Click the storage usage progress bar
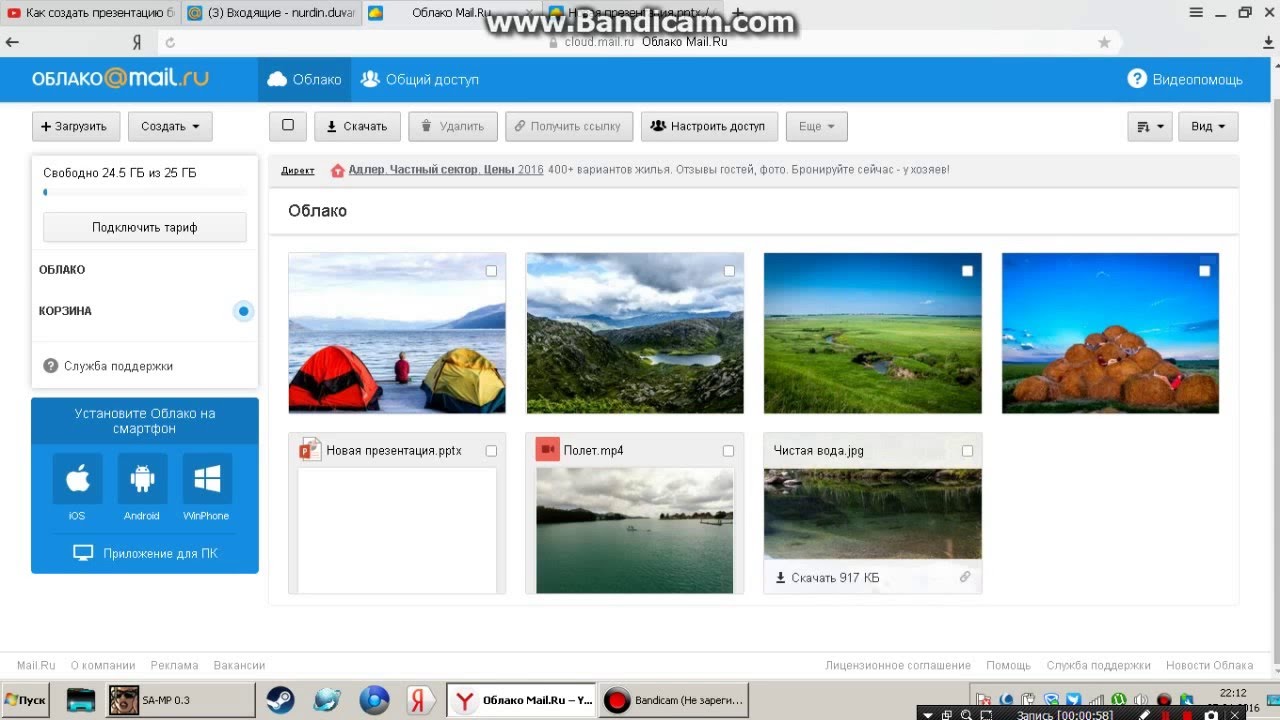 (x=145, y=192)
